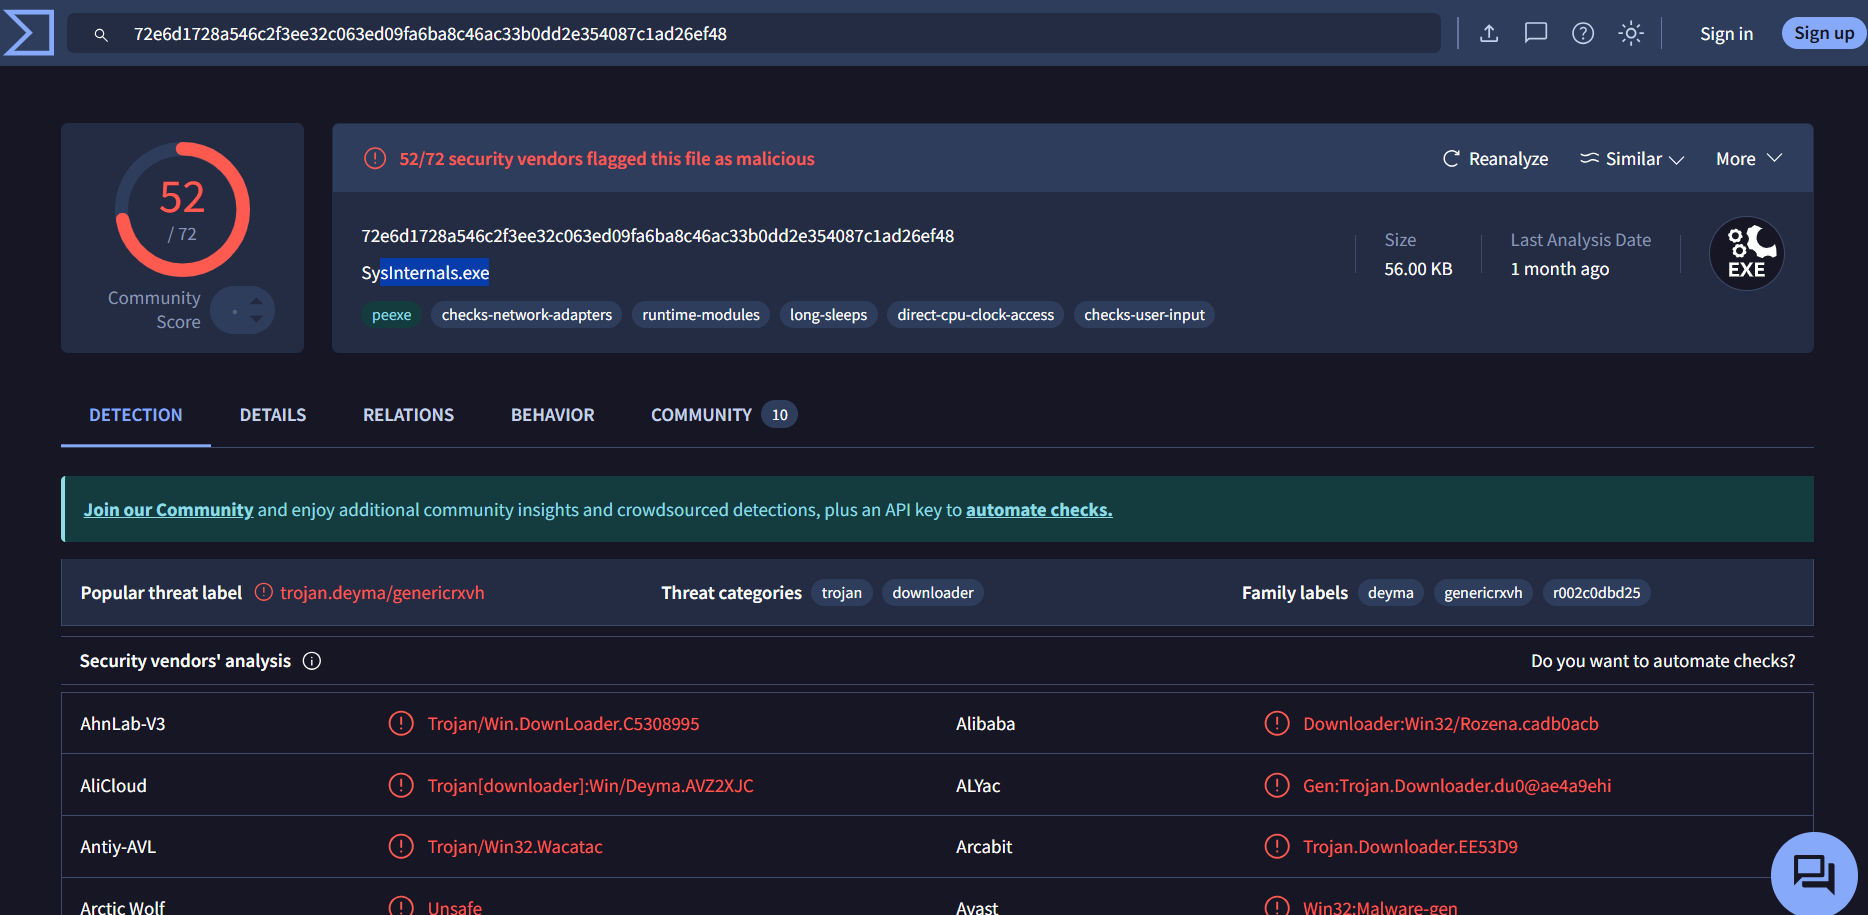The width and height of the screenshot is (1868, 915).
Task: Select the direct-cpu-clock-access tag
Action: point(975,315)
